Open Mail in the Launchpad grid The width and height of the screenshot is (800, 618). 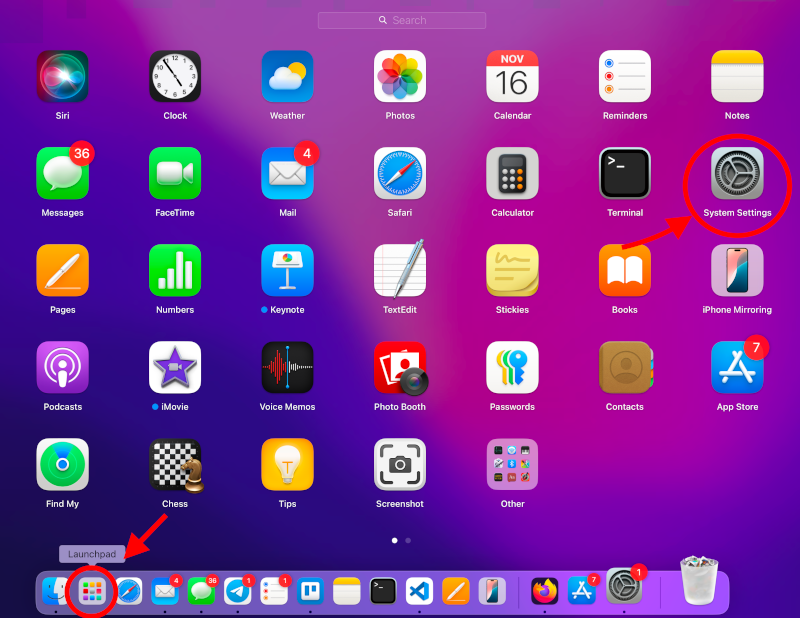coord(287,173)
